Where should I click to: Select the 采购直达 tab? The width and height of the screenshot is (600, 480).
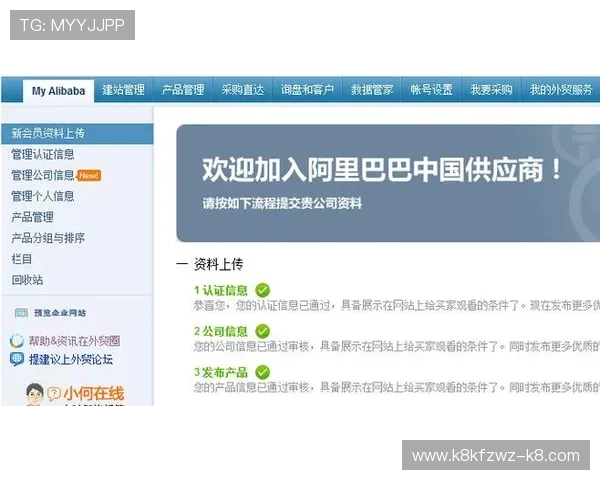[x=243, y=90]
